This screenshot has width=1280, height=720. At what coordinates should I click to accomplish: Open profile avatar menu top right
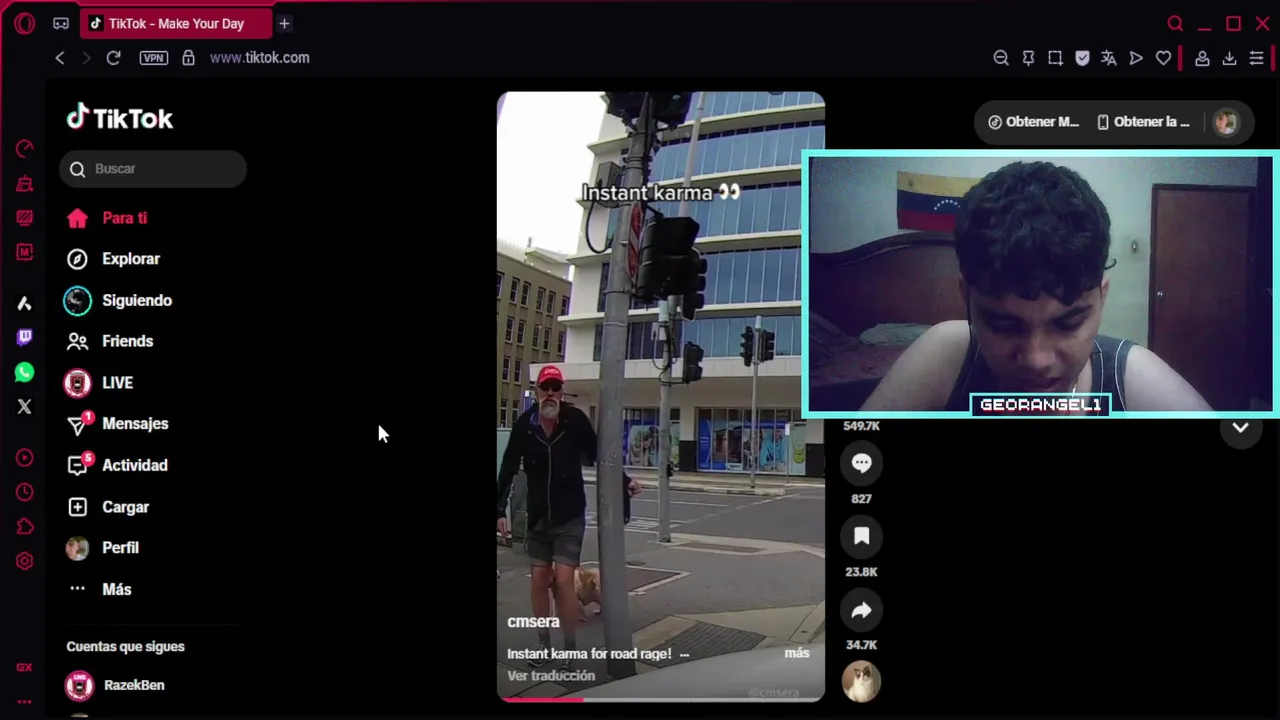click(x=1225, y=122)
